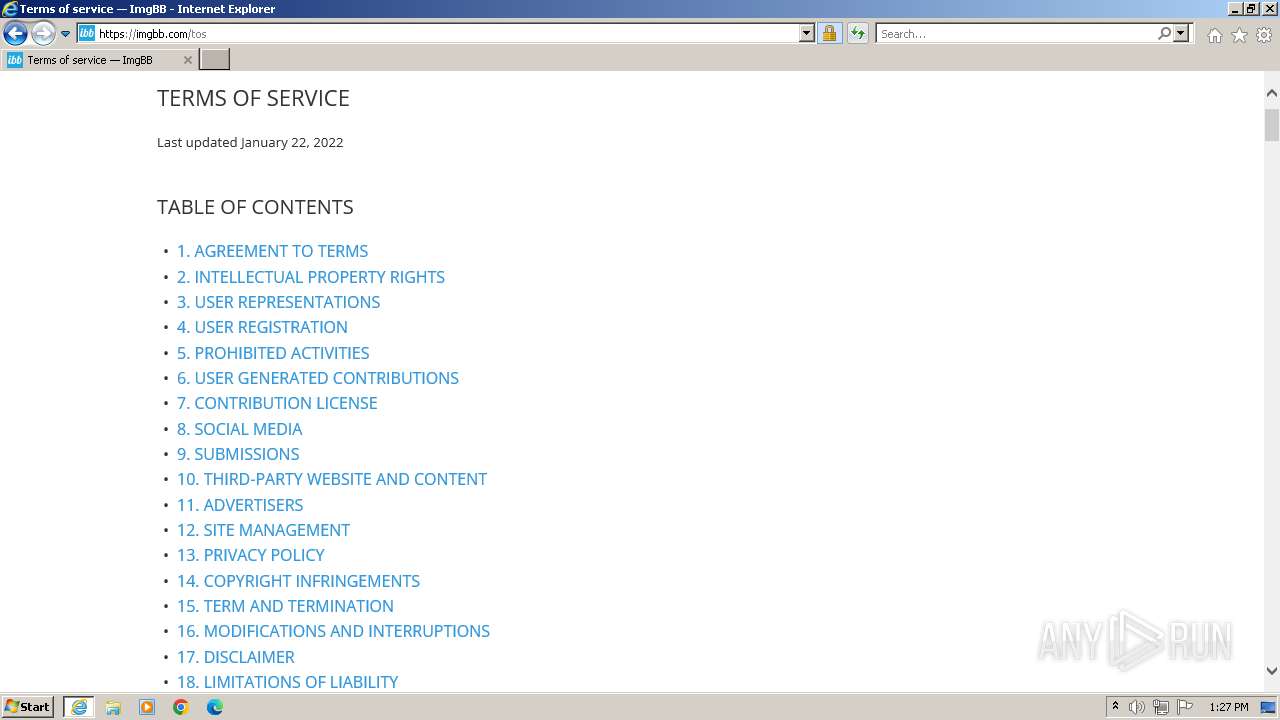
Task: Jump to 9. SUBMISSIONS section
Action: (238, 454)
